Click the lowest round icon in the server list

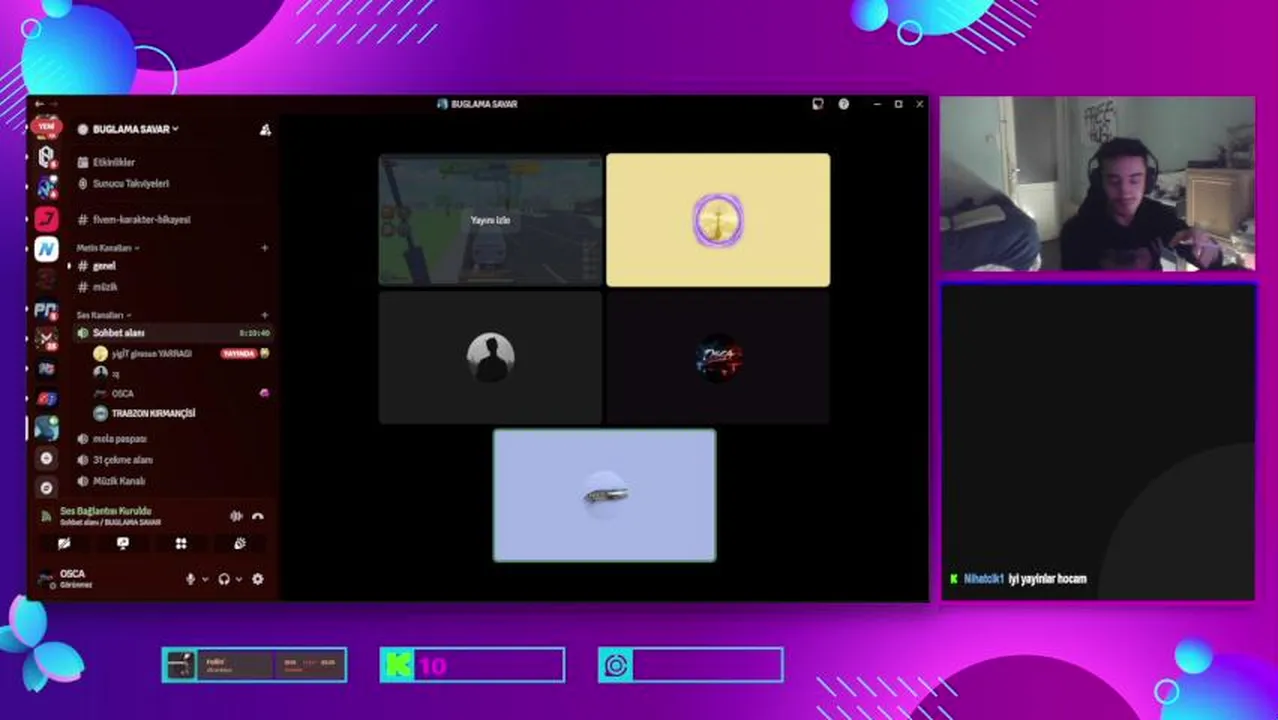tap(46, 487)
